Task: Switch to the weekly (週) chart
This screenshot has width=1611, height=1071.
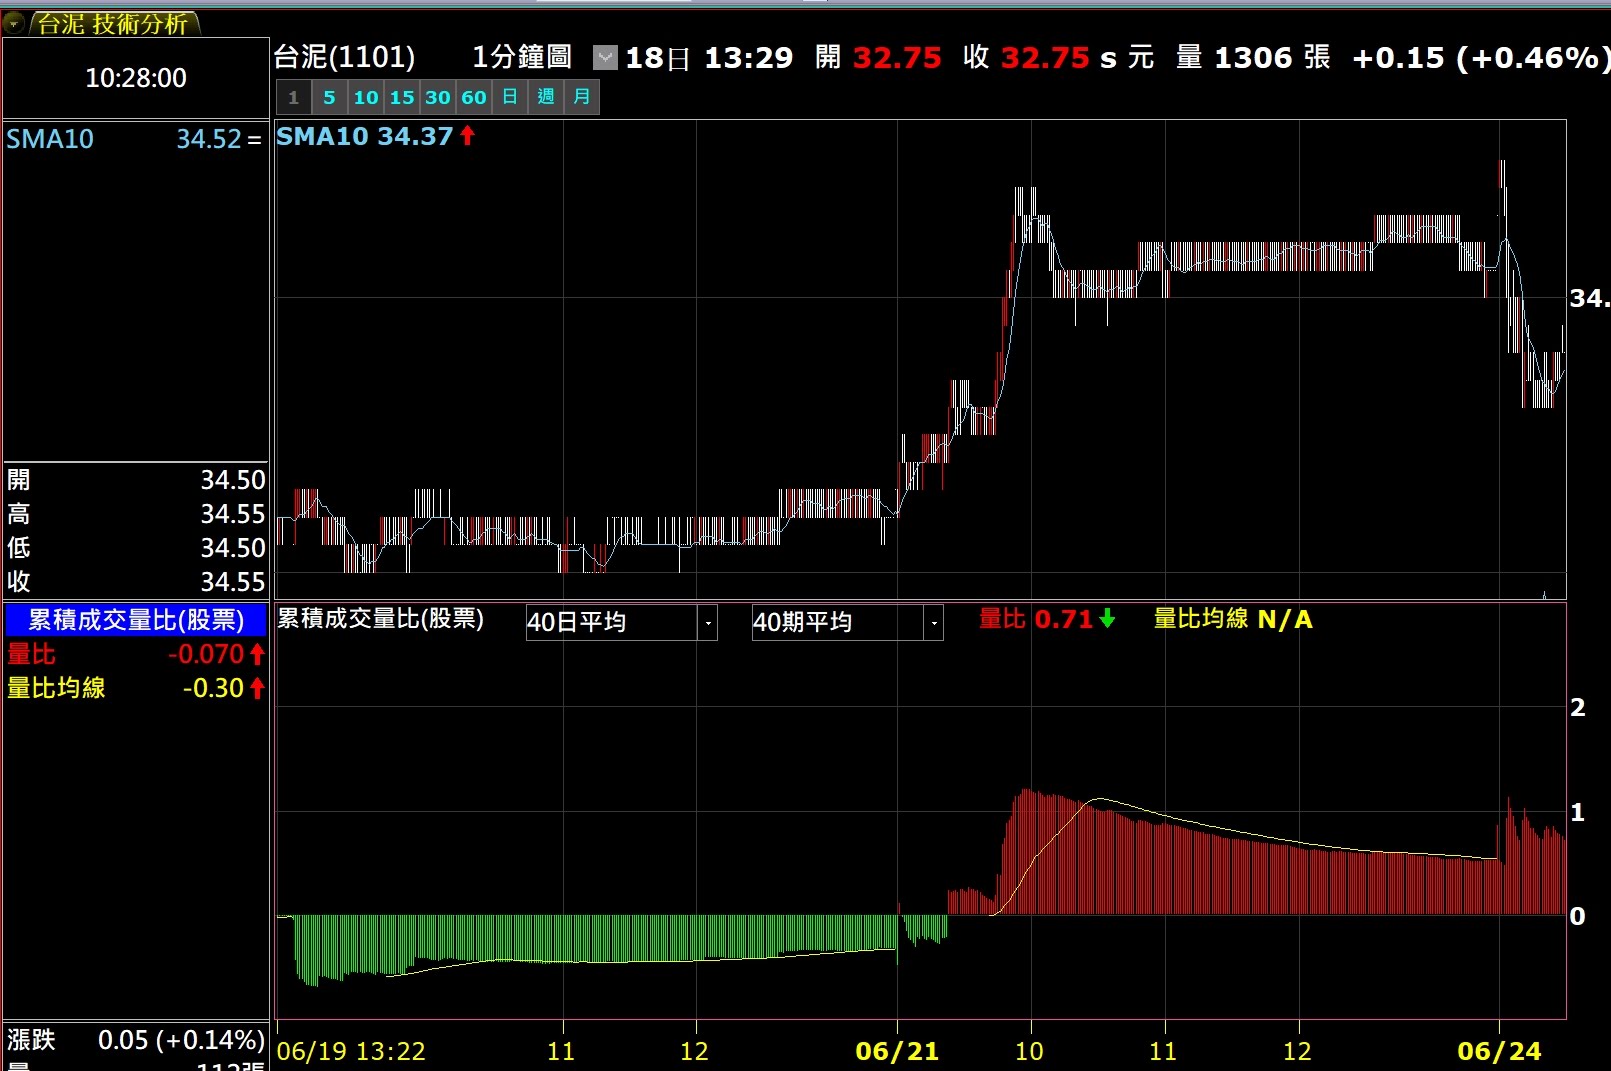Action: (545, 98)
